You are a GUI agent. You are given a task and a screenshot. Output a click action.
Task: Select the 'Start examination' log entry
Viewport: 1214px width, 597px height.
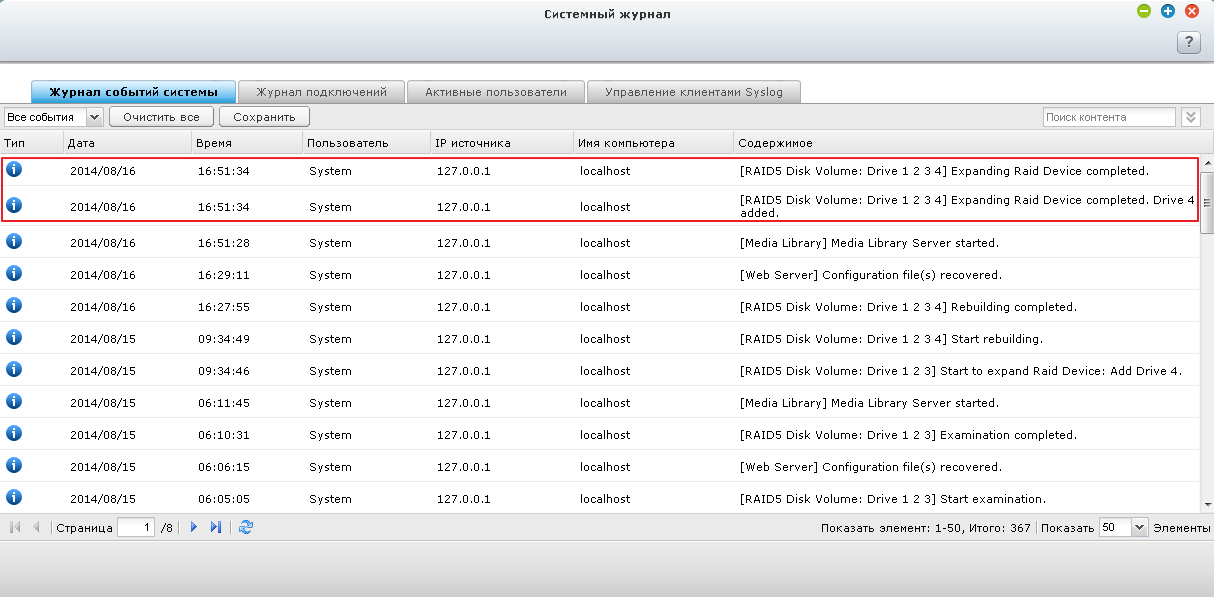click(x=600, y=498)
